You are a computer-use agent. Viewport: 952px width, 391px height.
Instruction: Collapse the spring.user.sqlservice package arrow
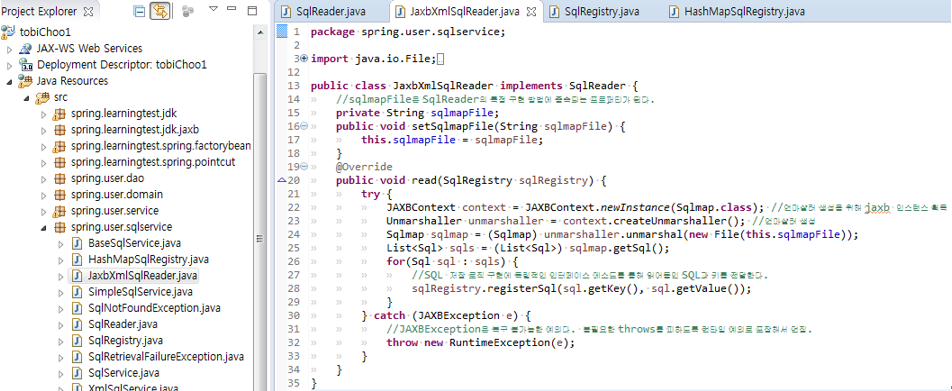pos(44,228)
